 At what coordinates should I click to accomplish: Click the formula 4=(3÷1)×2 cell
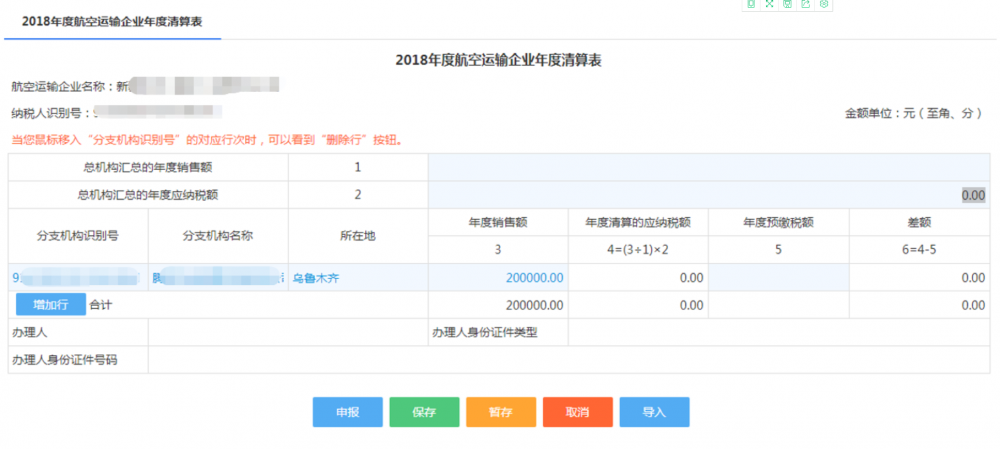click(638, 249)
